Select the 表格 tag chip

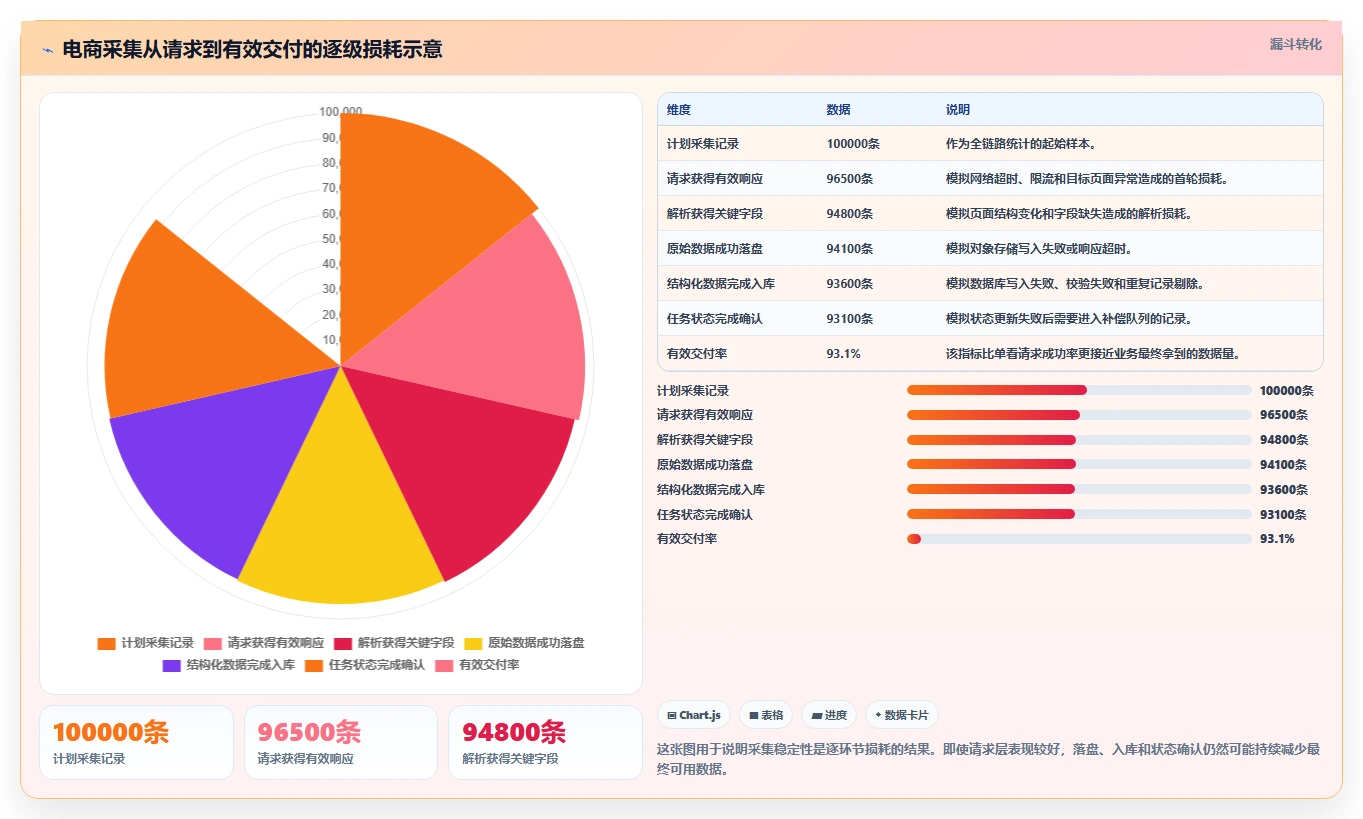pyautogui.click(x=766, y=715)
